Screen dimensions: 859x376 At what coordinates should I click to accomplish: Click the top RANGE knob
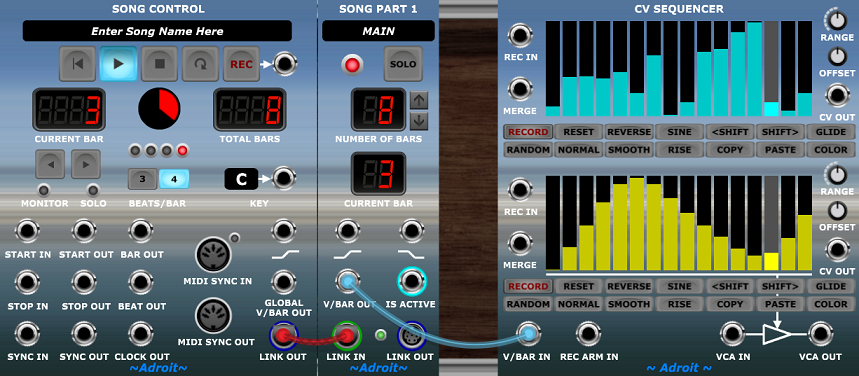pos(837,20)
